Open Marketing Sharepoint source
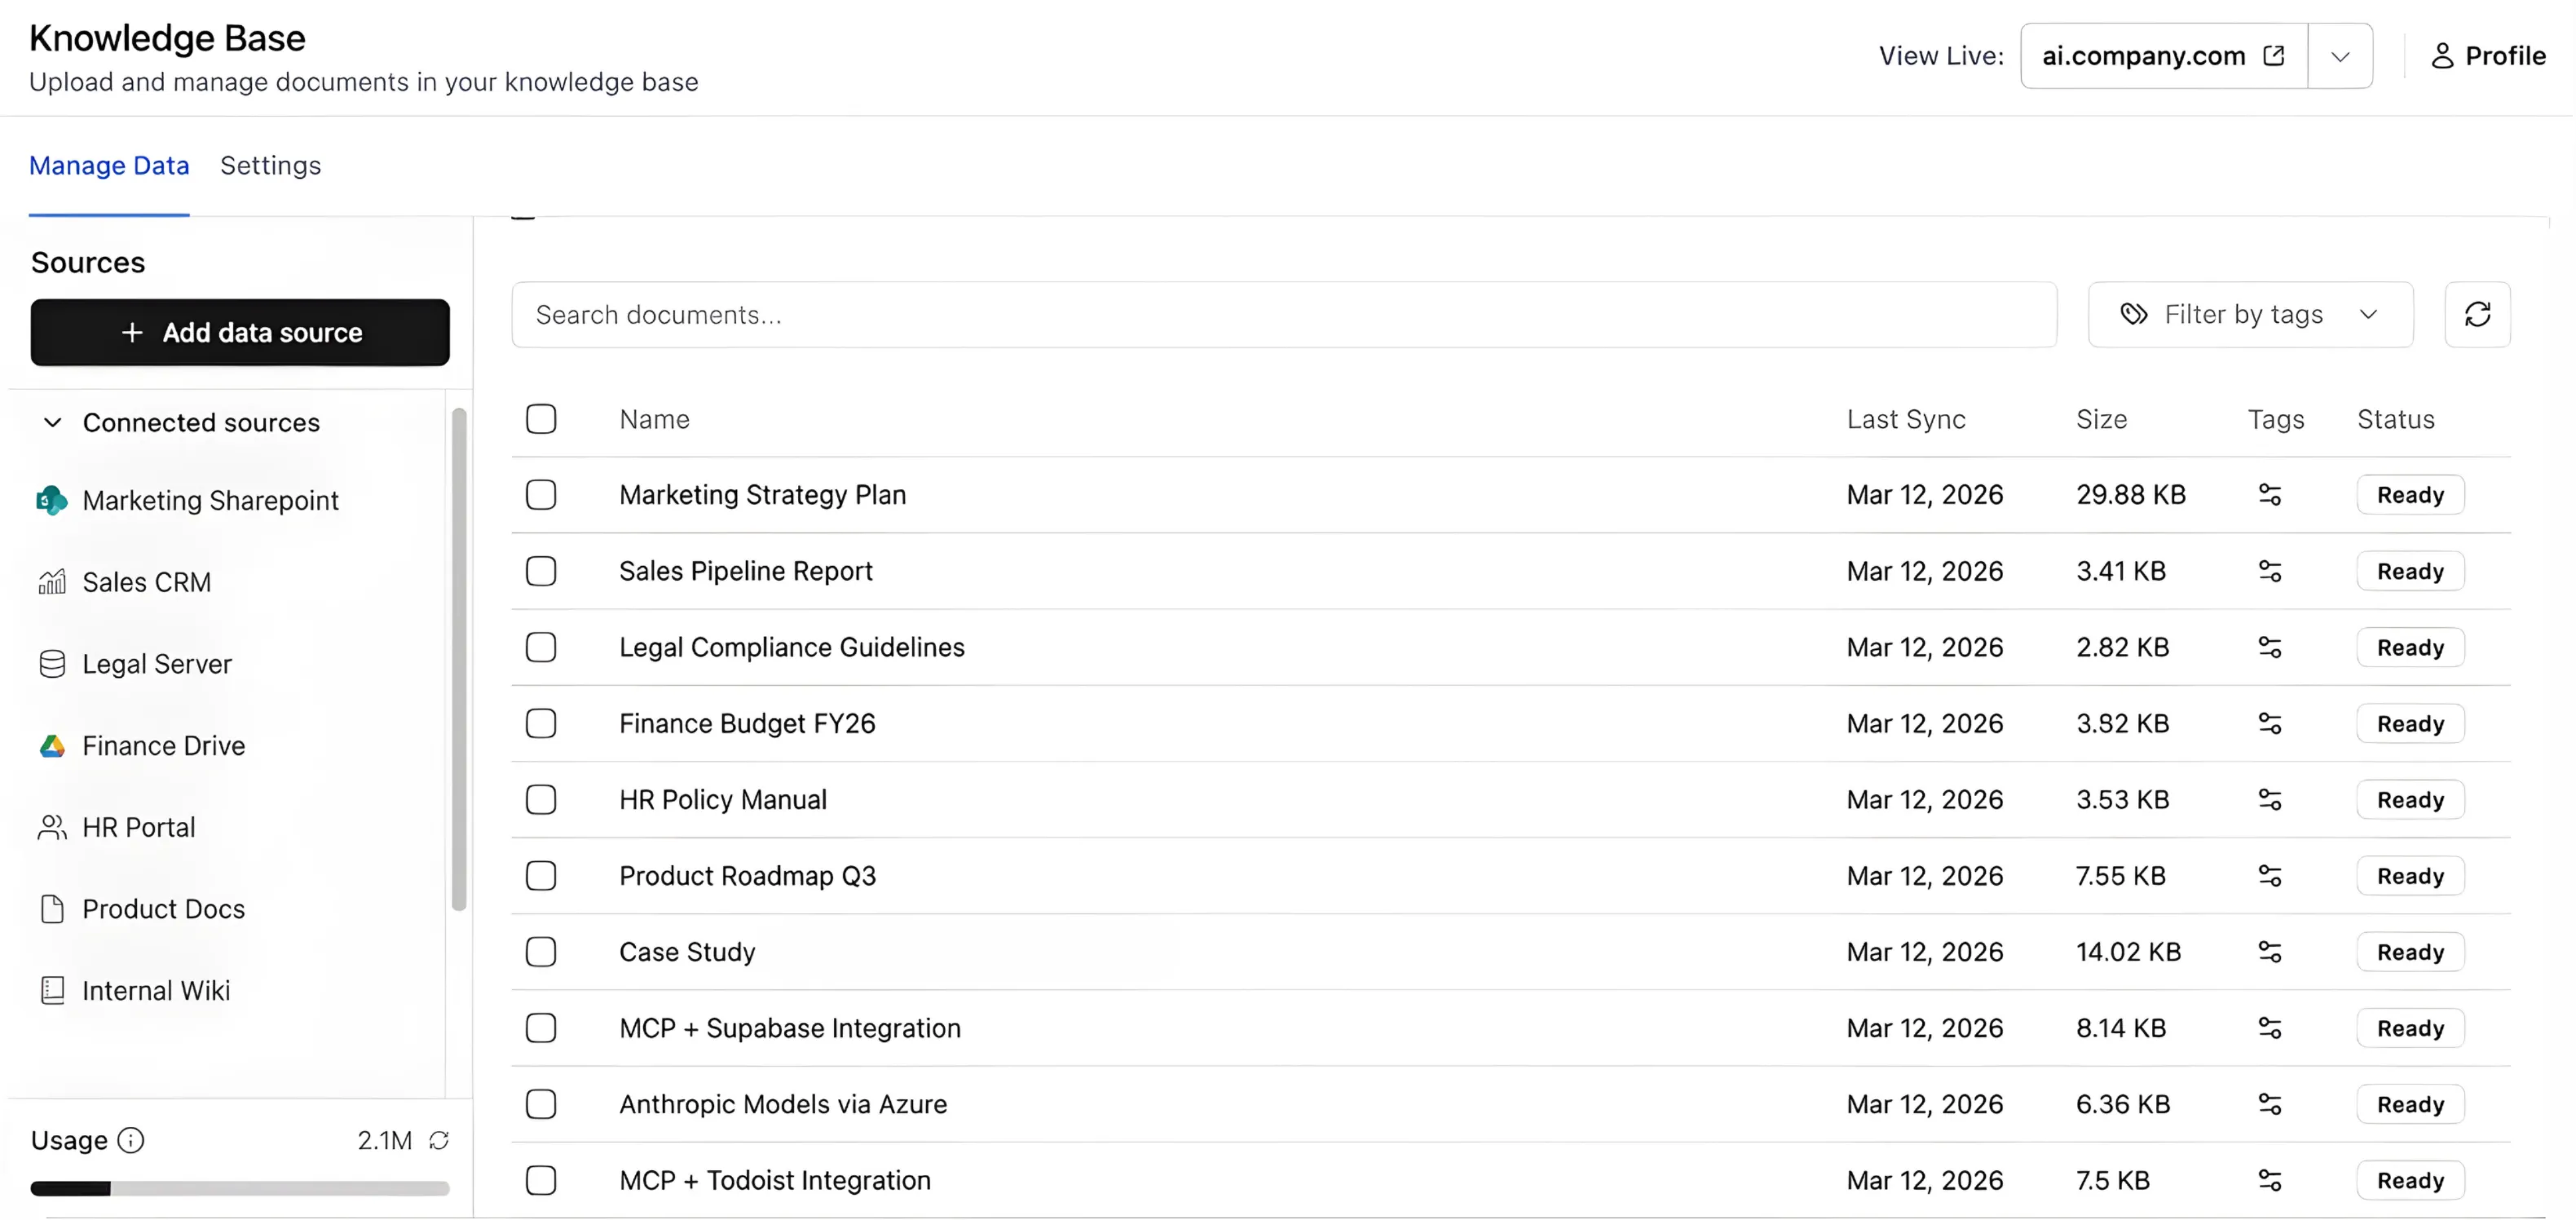 (x=210, y=500)
